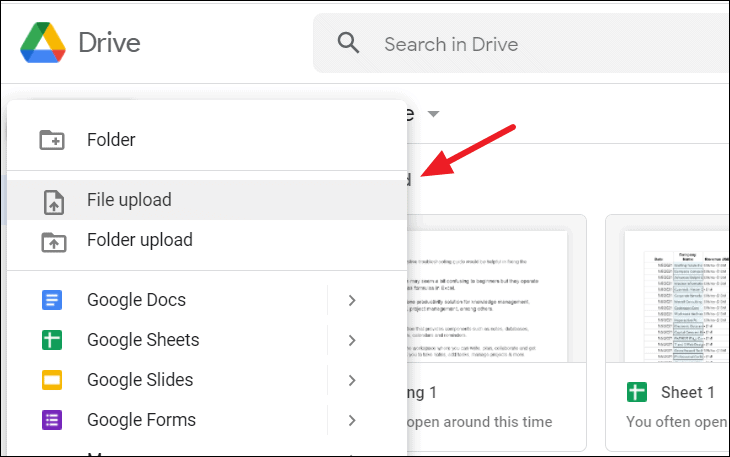Viewport: 730px width, 457px height.
Task: Open the document thumbnail preview
Action: point(487,296)
